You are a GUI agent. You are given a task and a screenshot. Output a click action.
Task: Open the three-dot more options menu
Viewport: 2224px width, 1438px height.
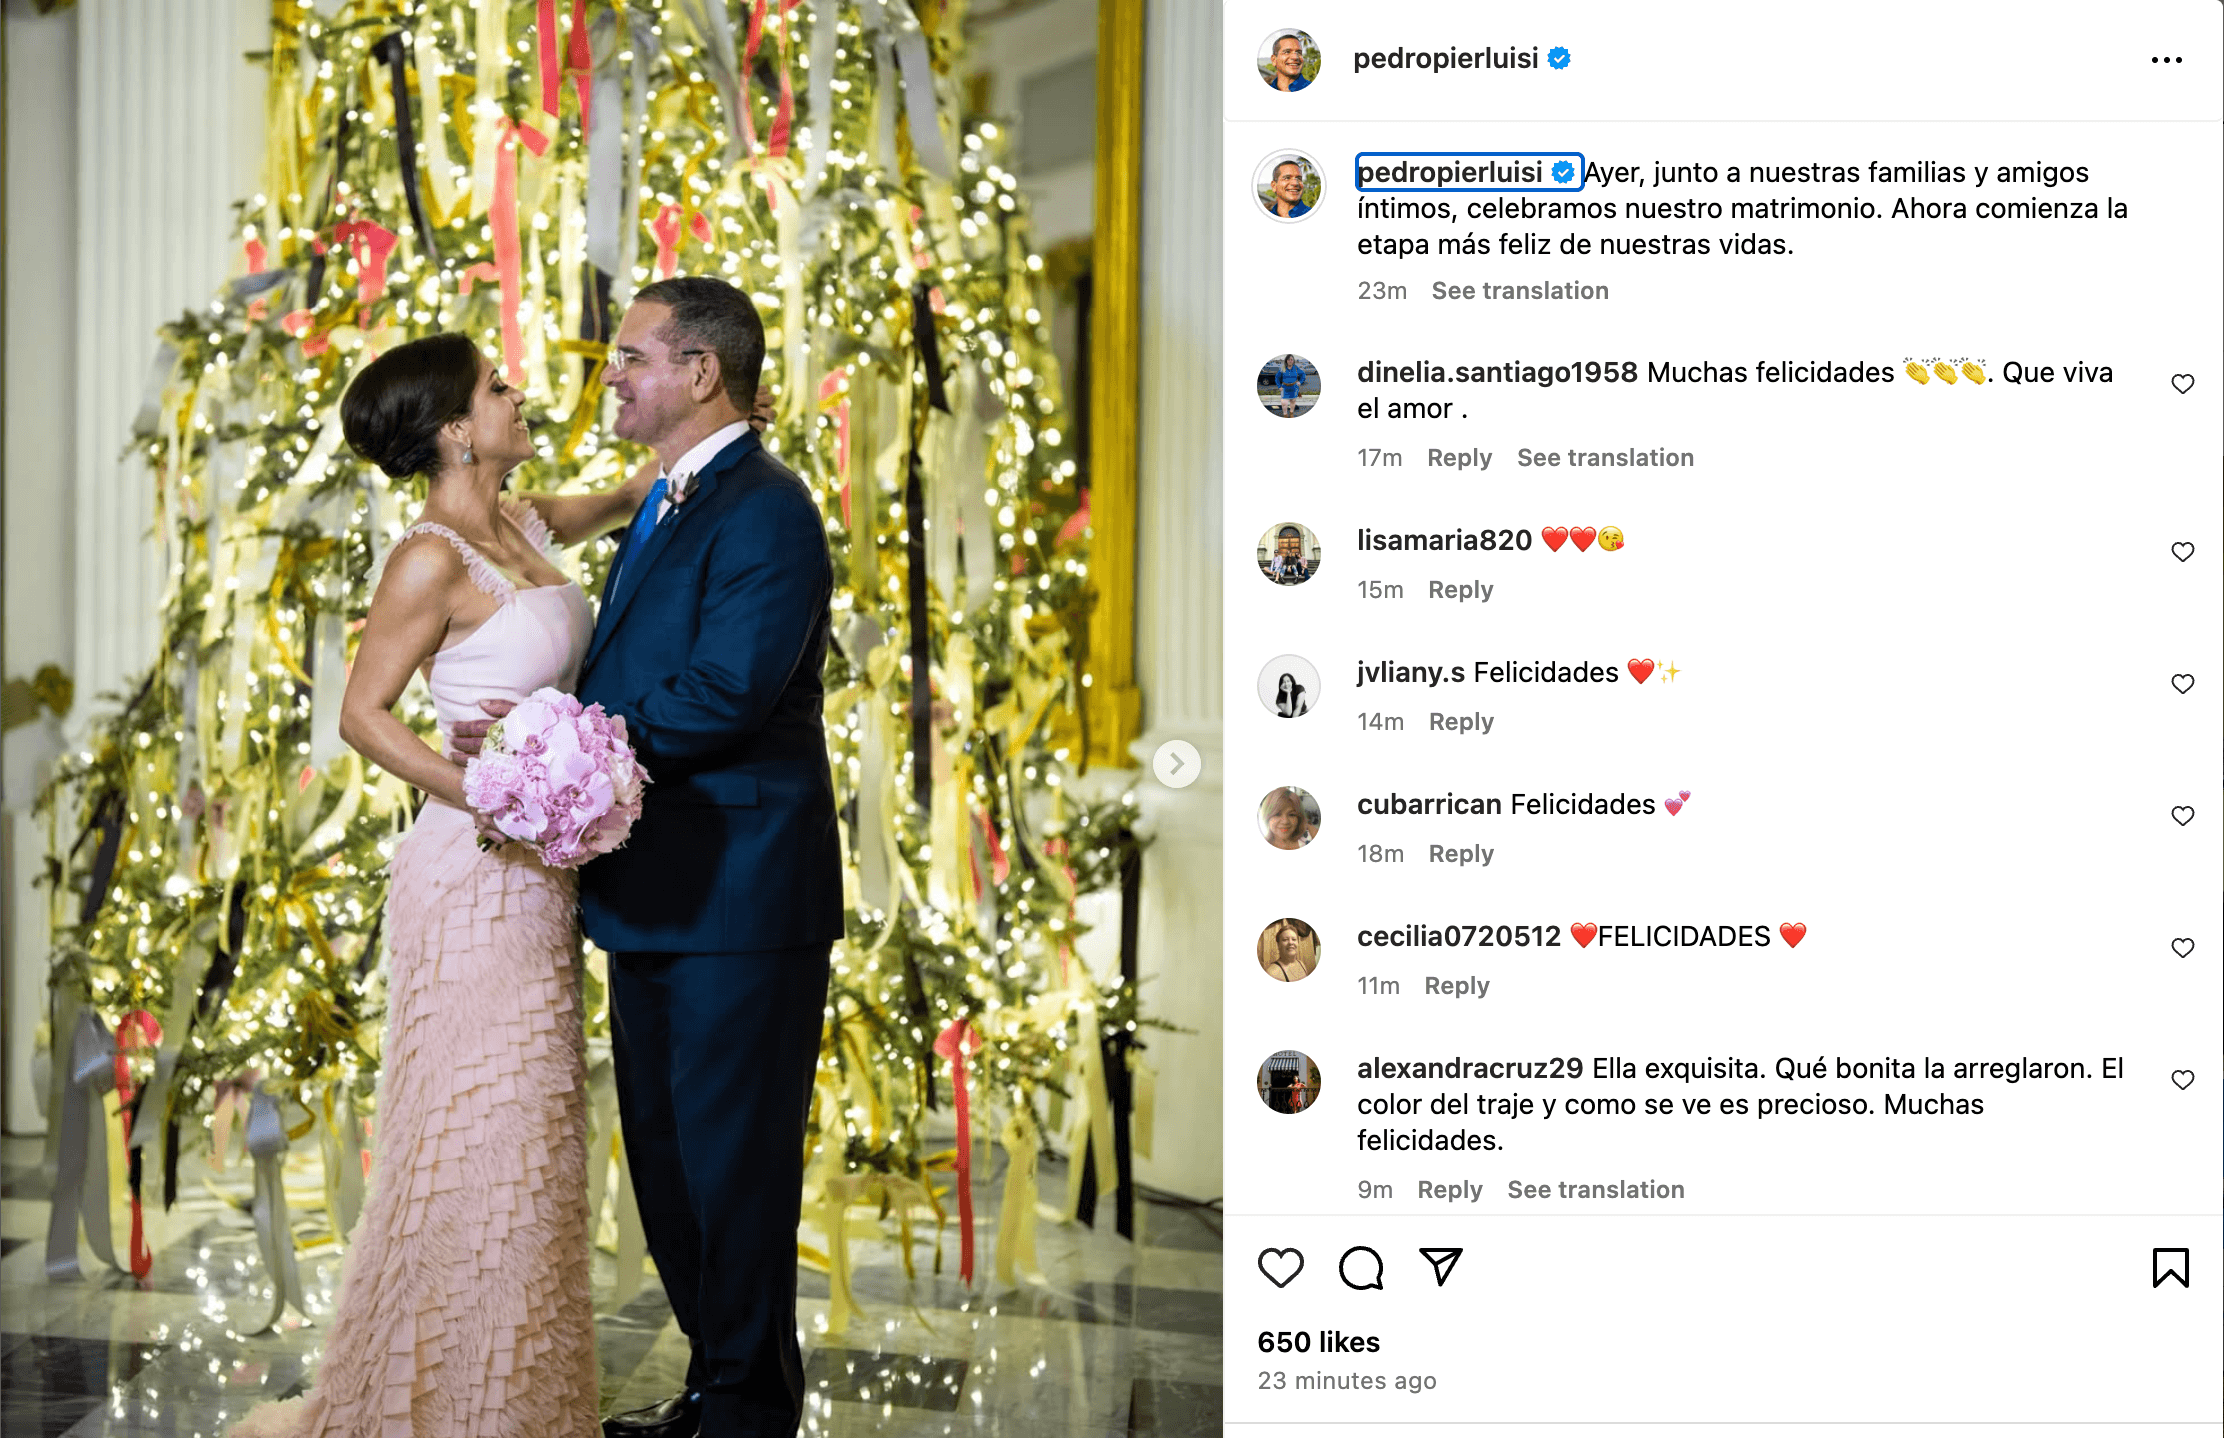pos(2166,60)
